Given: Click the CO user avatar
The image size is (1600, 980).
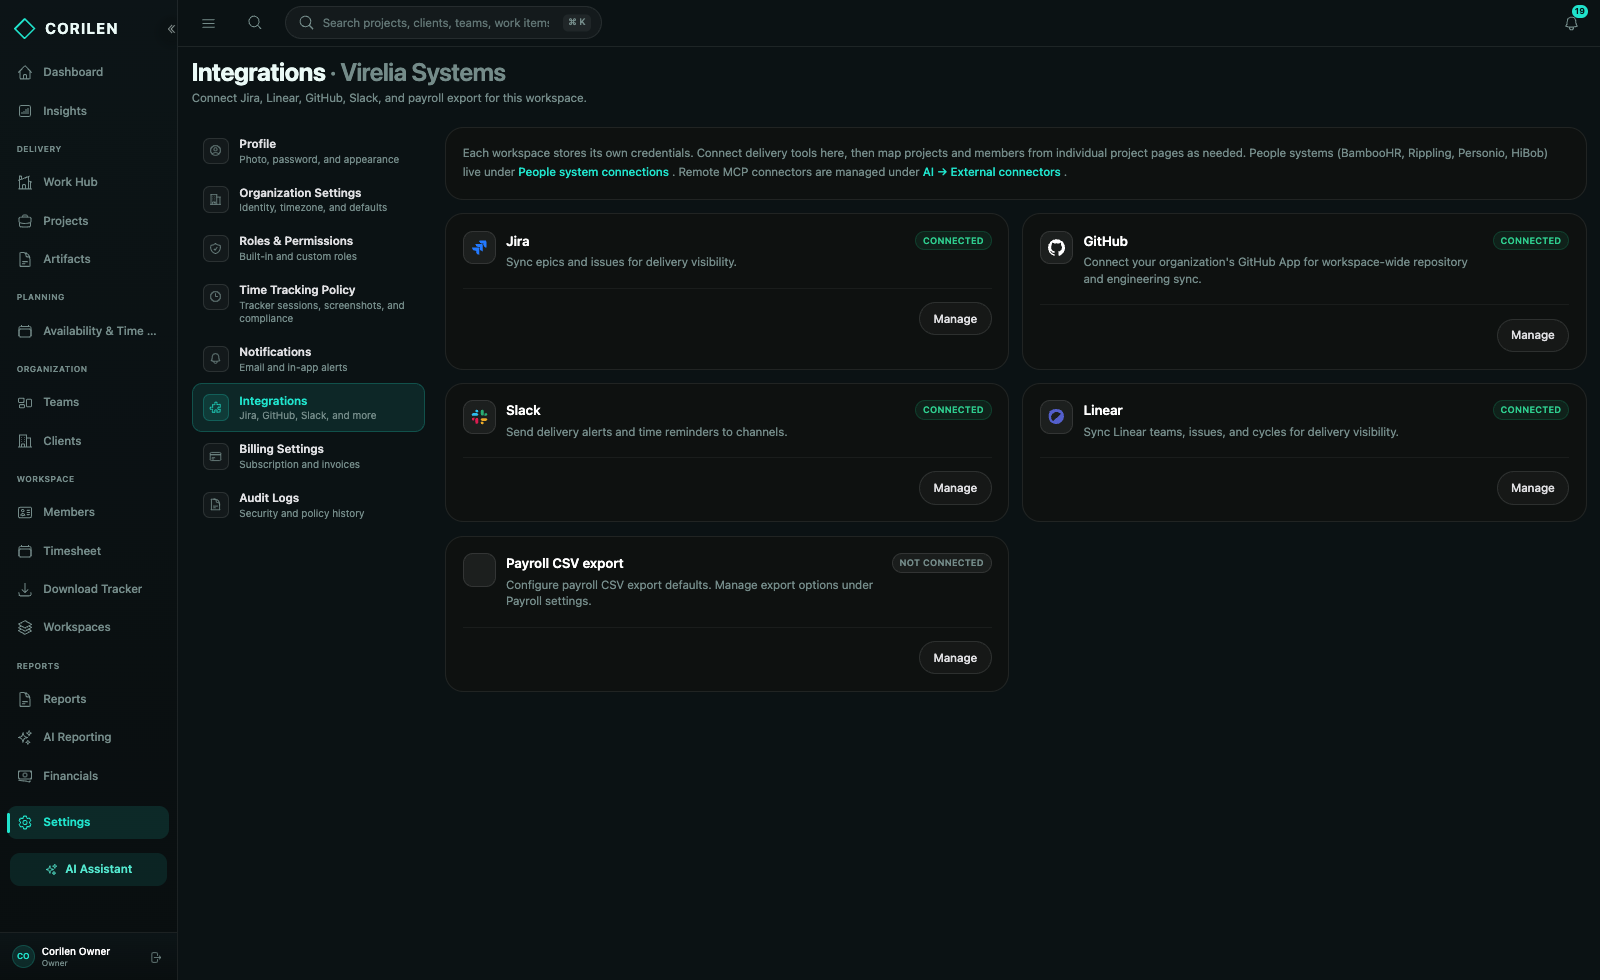Looking at the screenshot, I should click(x=23, y=957).
